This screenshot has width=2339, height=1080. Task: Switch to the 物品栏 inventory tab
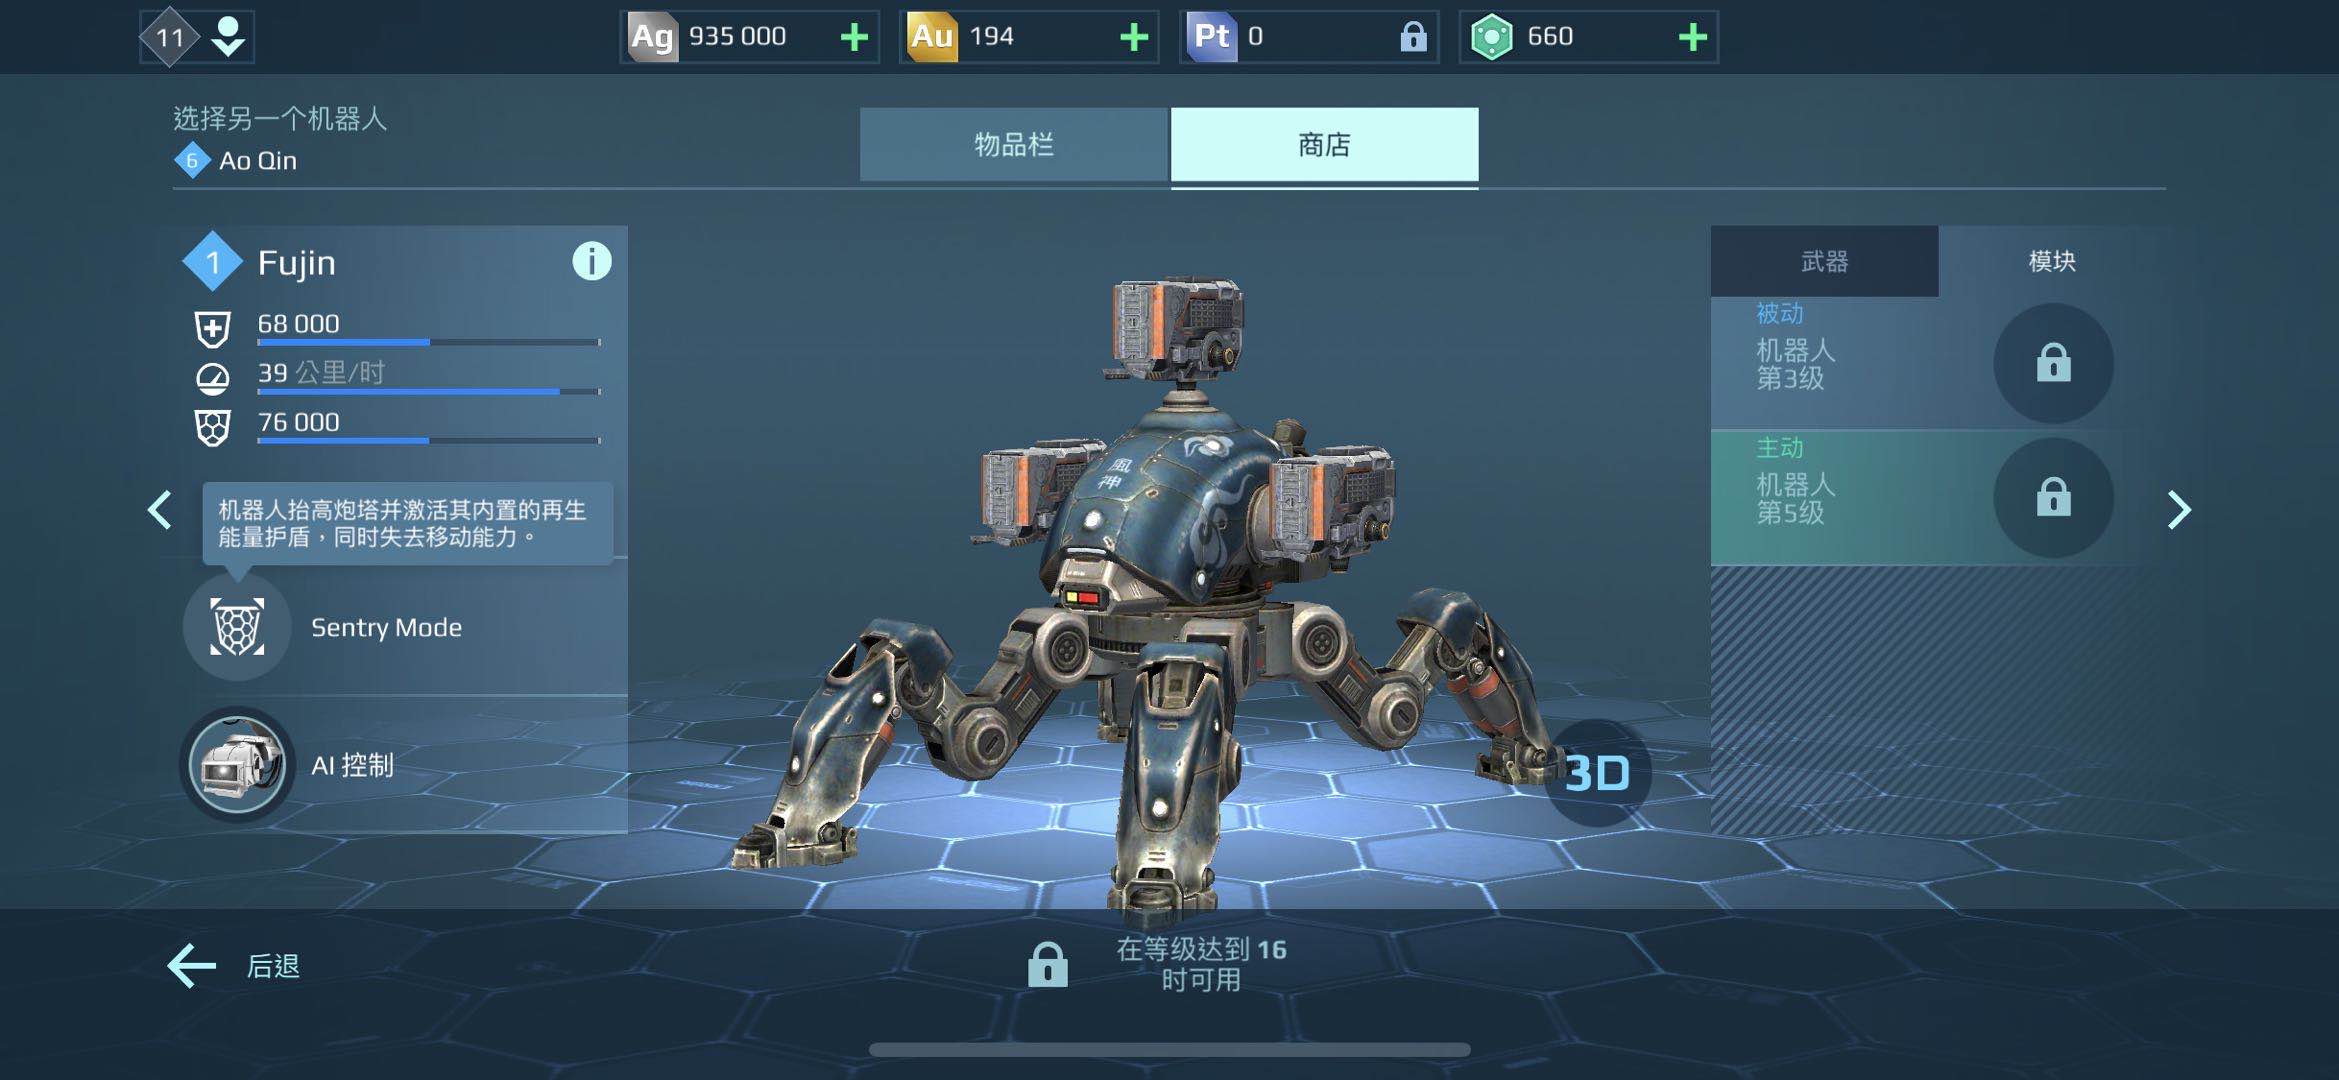tap(1013, 145)
